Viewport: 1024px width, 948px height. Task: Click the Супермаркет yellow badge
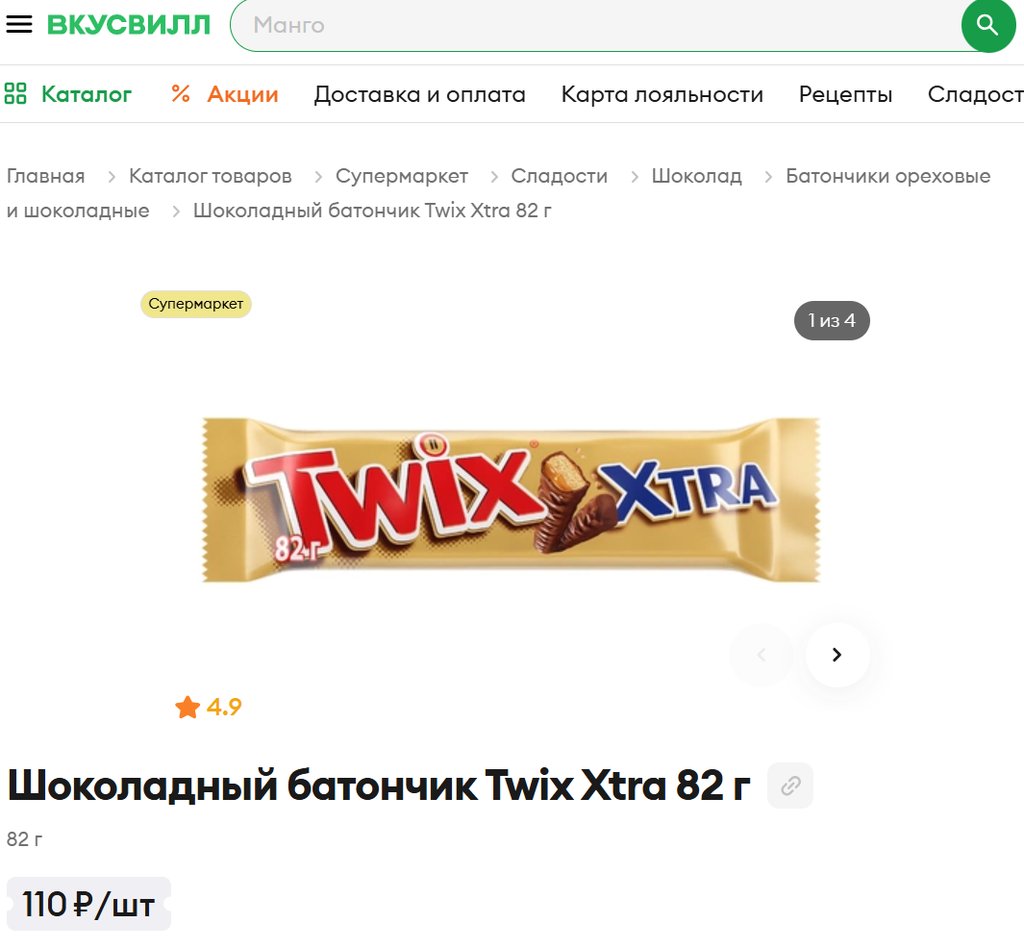point(196,304)
